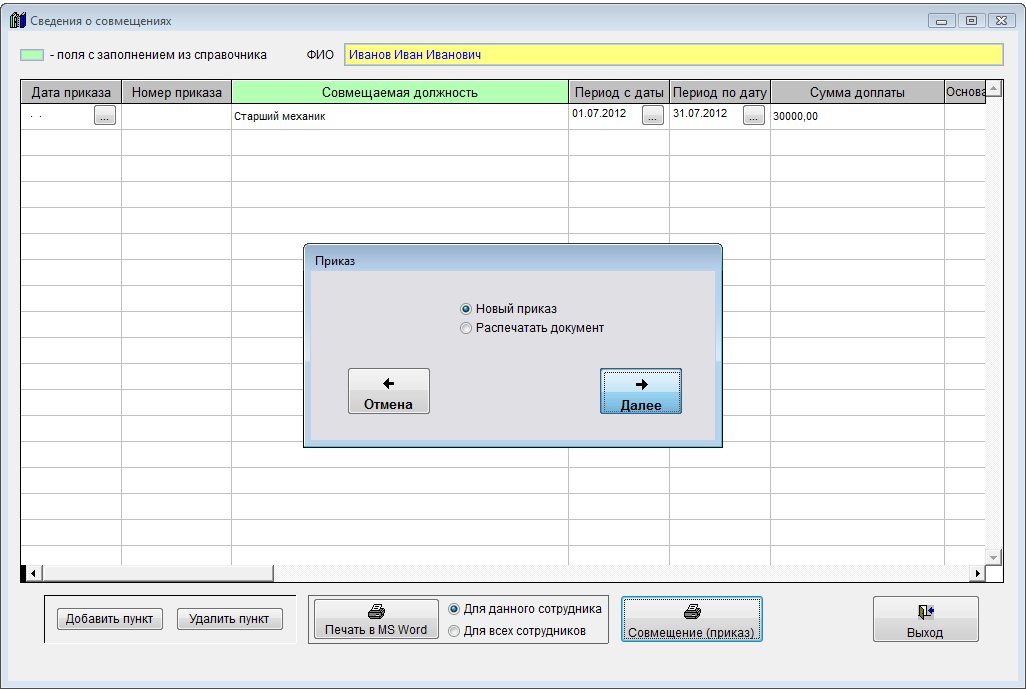
Task: Click the application book icon in title bar
Action: coord(18,20)
